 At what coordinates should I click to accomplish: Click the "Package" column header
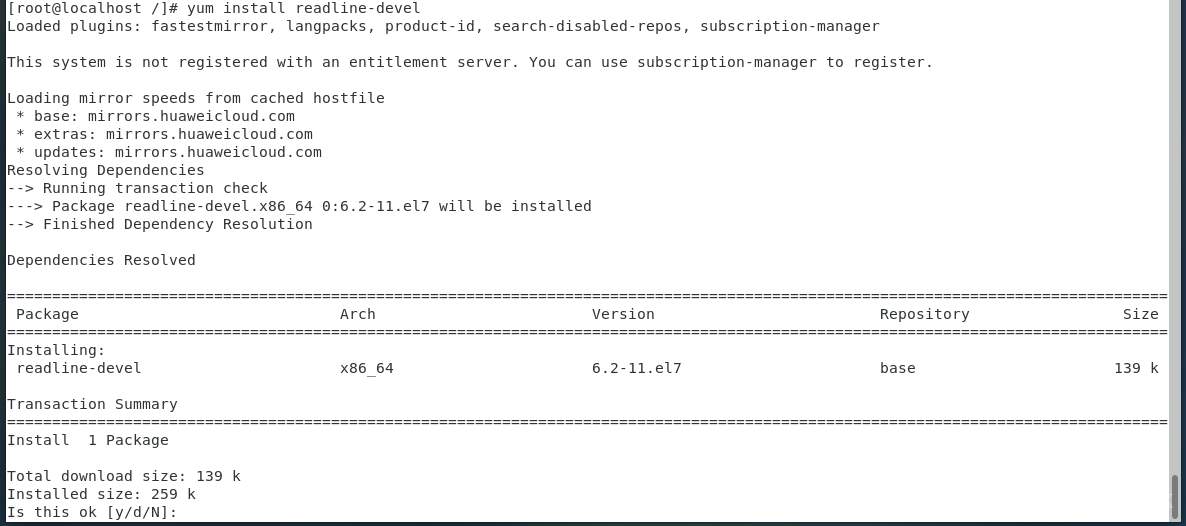point(47,314)
